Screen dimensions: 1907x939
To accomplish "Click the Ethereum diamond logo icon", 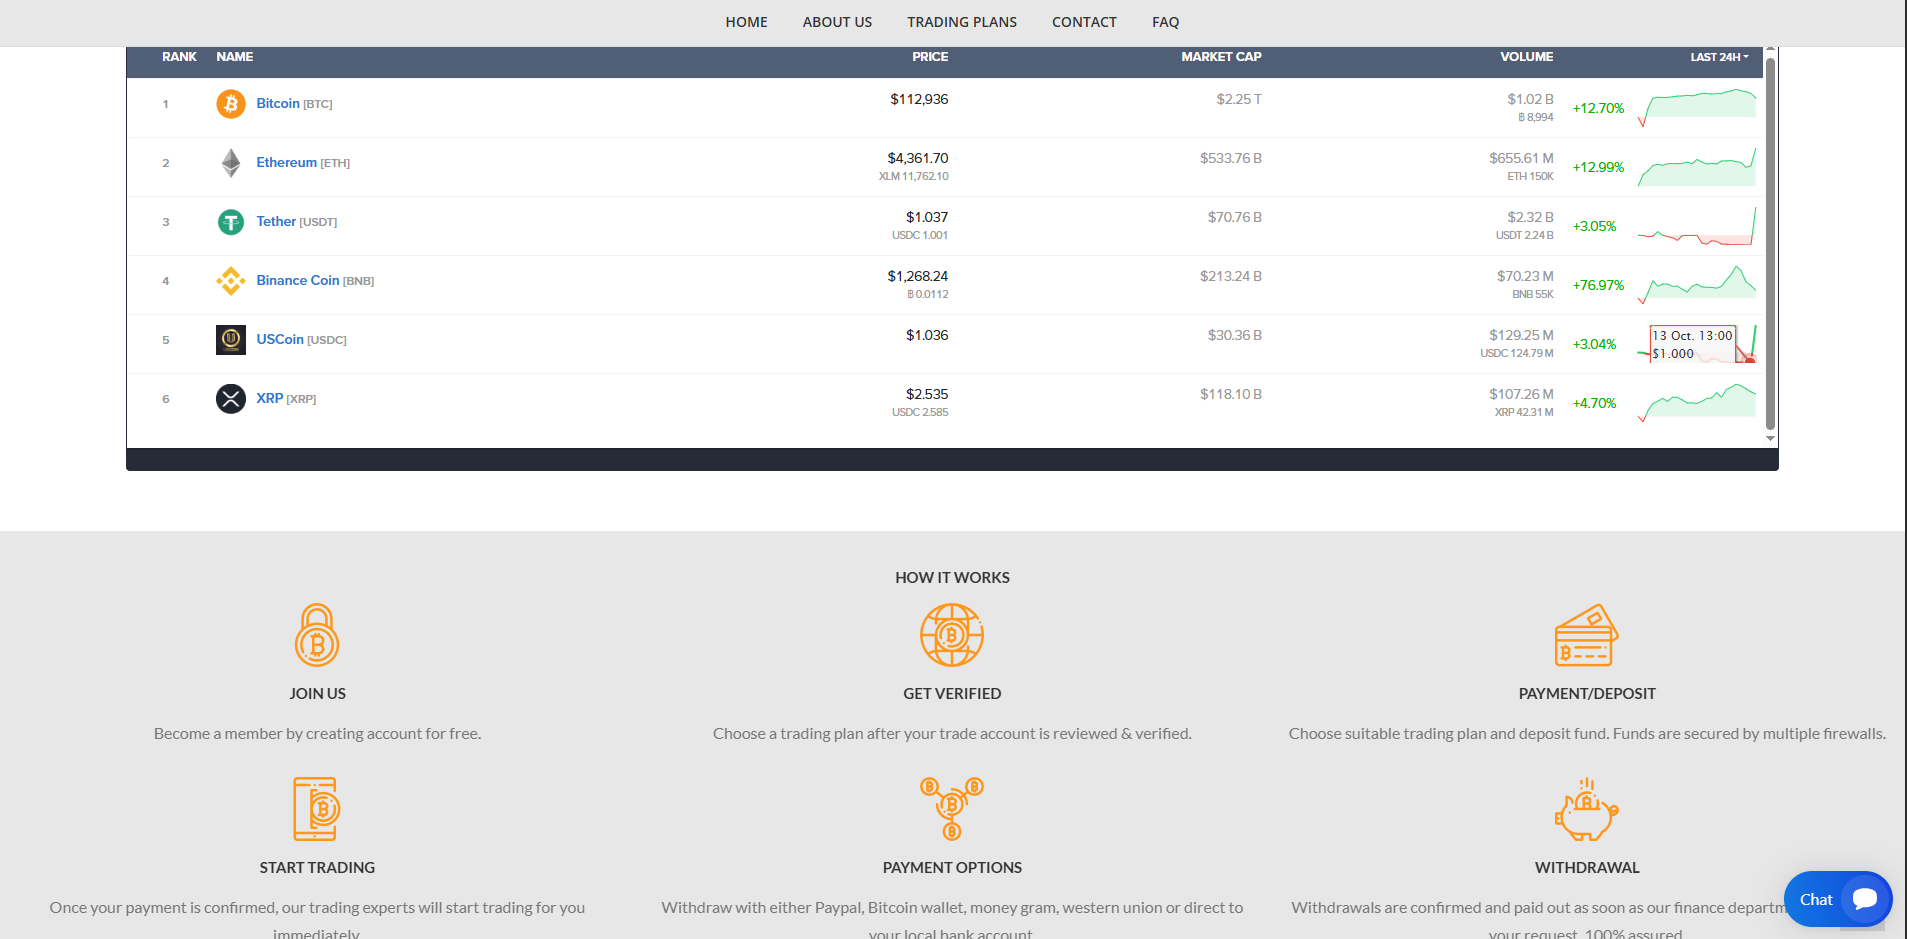I will click(x=231, y=163).
